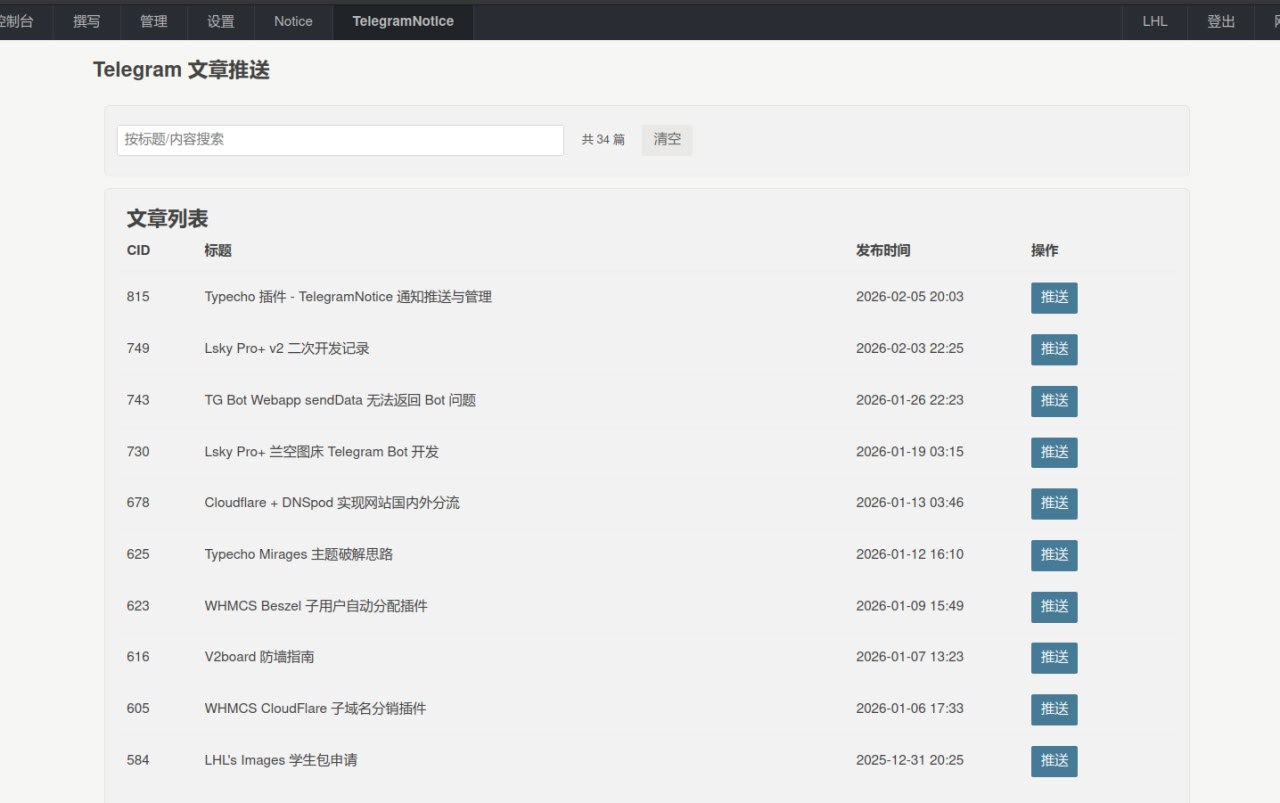Open the 控制台 dashboard menu
This screenshot has width=1280, height=803.
[16, 21]
